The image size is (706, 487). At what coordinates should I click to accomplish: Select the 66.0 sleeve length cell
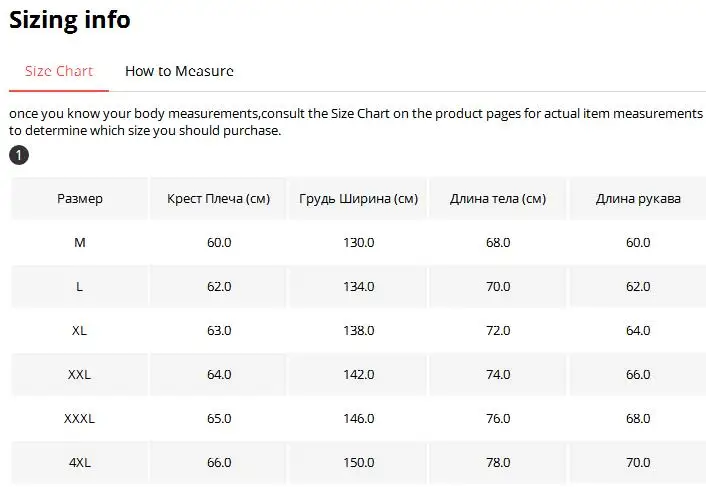coord(638,374)
